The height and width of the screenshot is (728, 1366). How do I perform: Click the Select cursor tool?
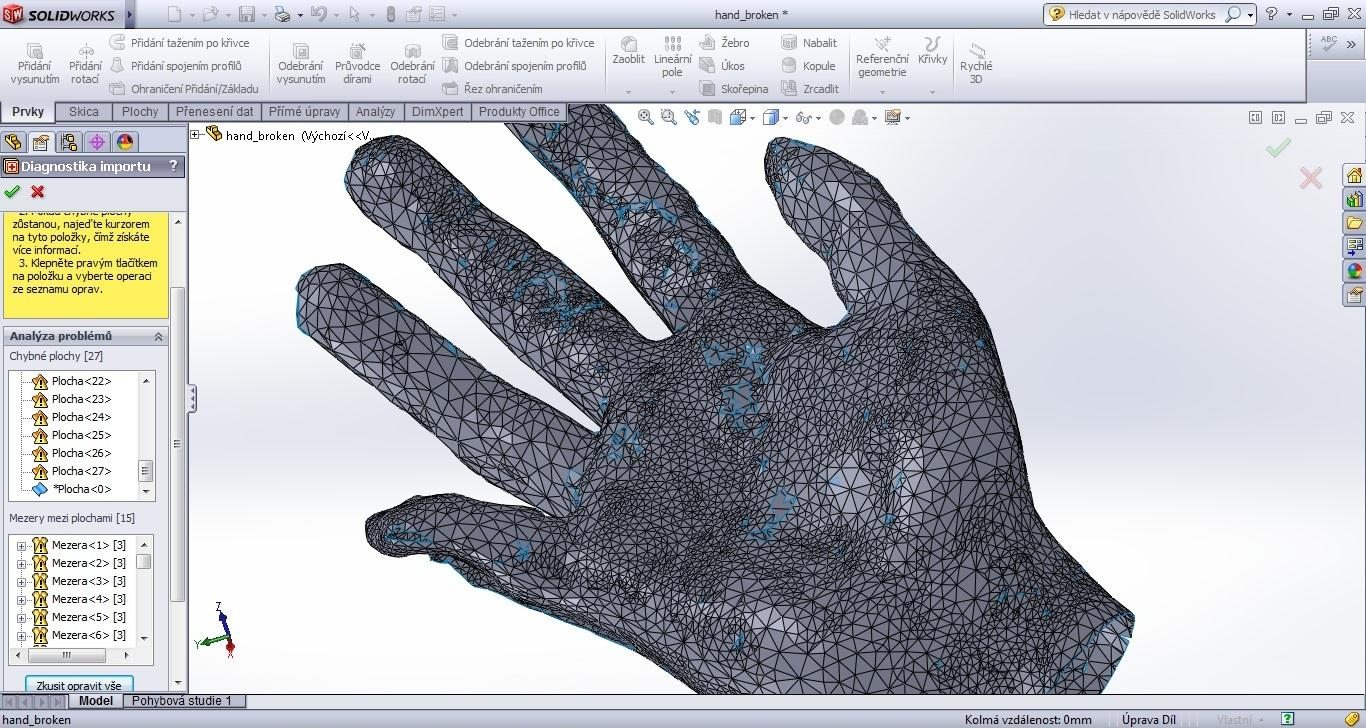tap(355, 14)
